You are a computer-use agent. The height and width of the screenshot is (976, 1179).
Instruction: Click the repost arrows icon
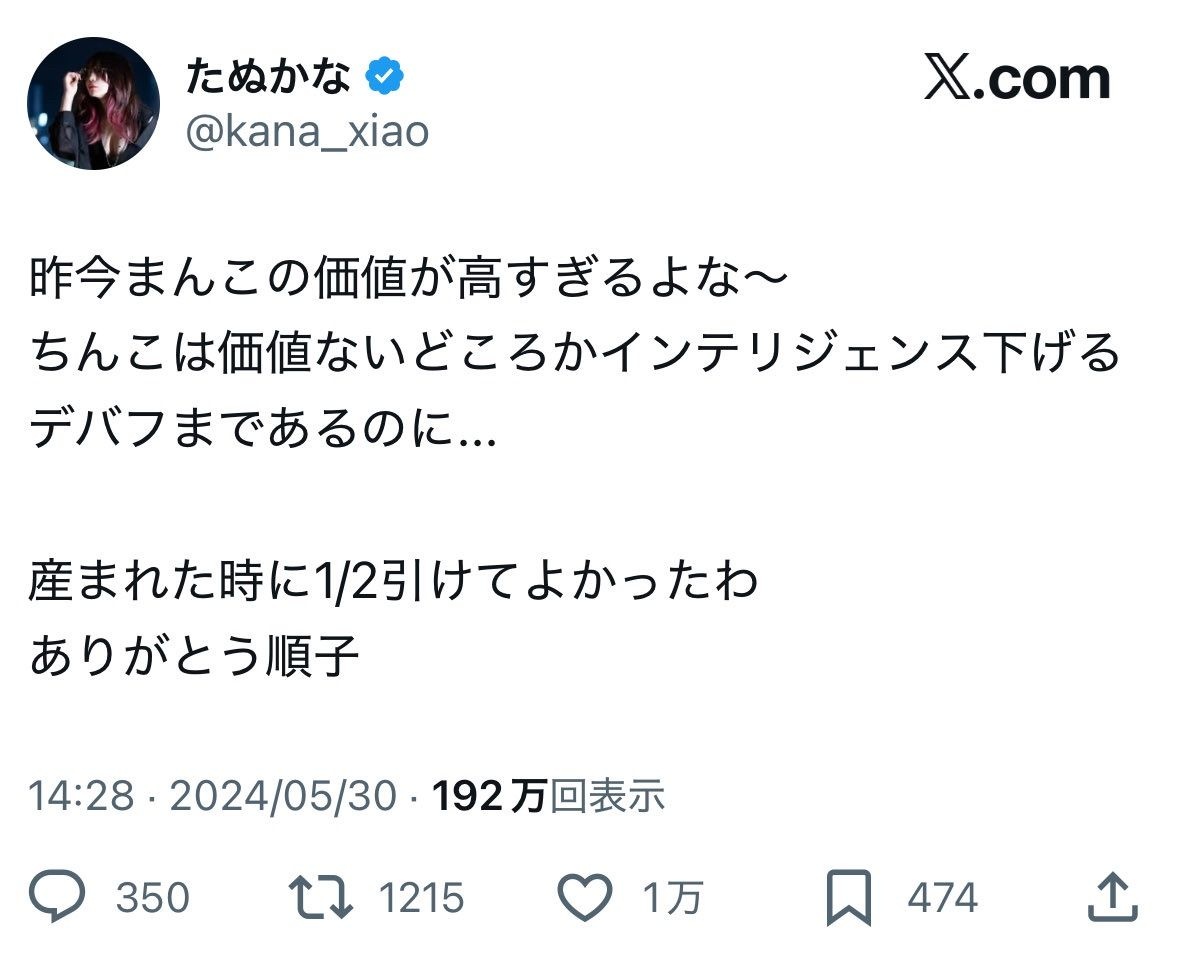(x=320, y=898)
